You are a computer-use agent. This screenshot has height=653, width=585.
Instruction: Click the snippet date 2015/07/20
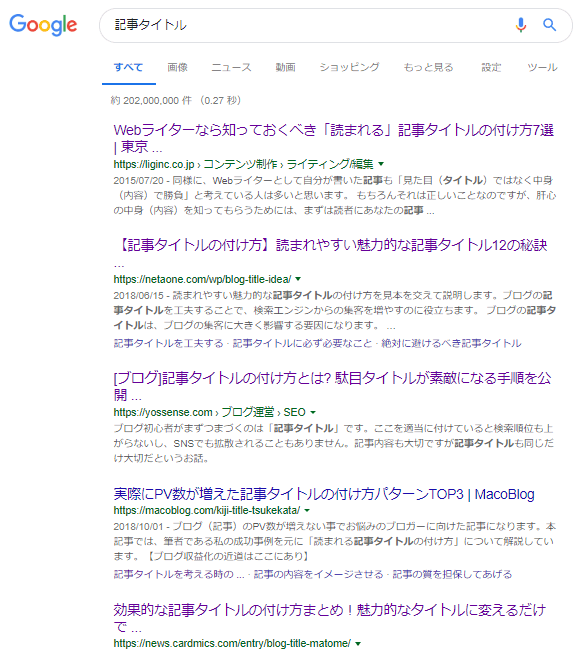tap(138, 181)
